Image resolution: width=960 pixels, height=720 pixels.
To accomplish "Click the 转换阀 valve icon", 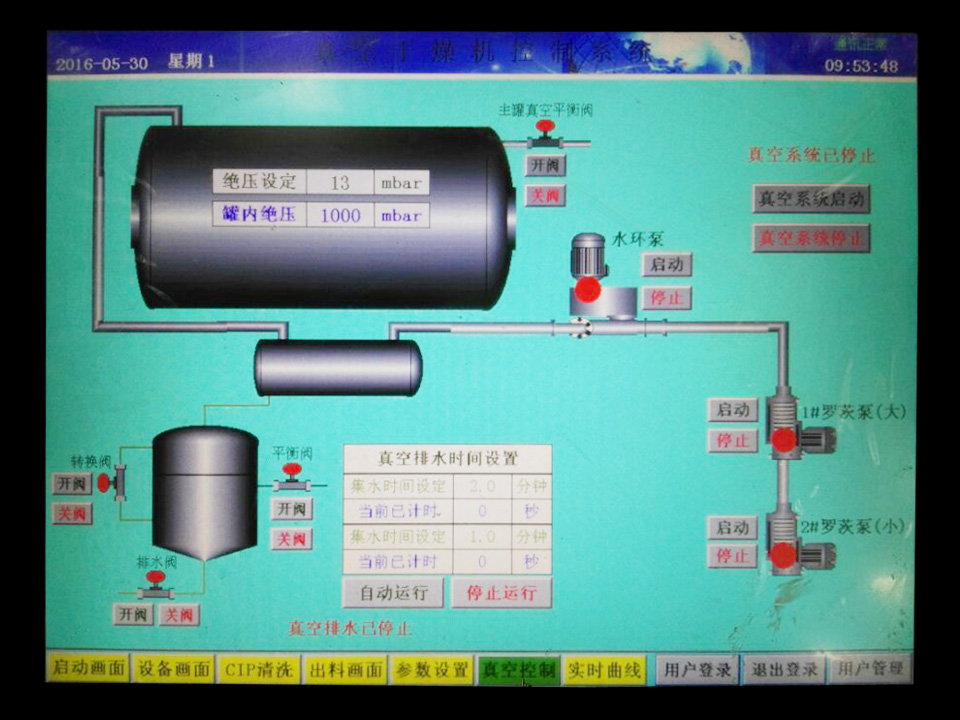I will (110, 483).
